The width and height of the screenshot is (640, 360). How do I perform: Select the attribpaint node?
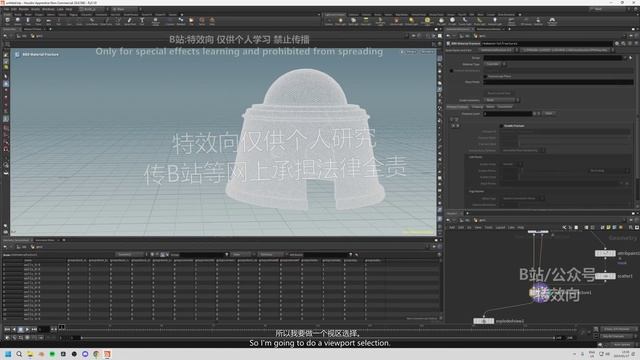click(x=605, y=253)
